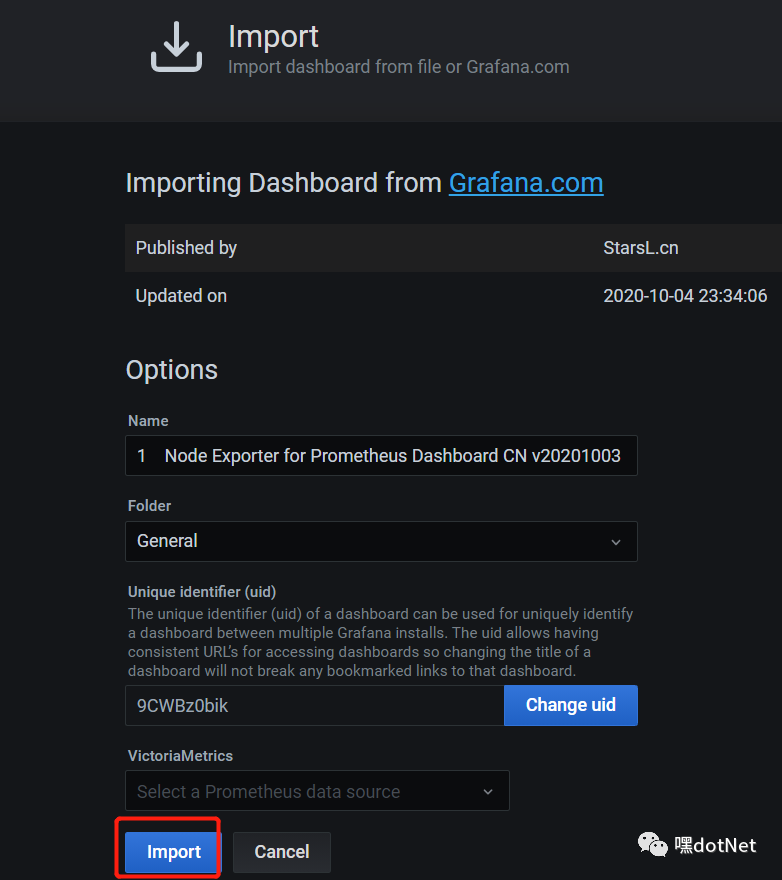The image size is (782, 880).
Task: Click the subtitle Import dashboard from file
Action: click(399, 67)
